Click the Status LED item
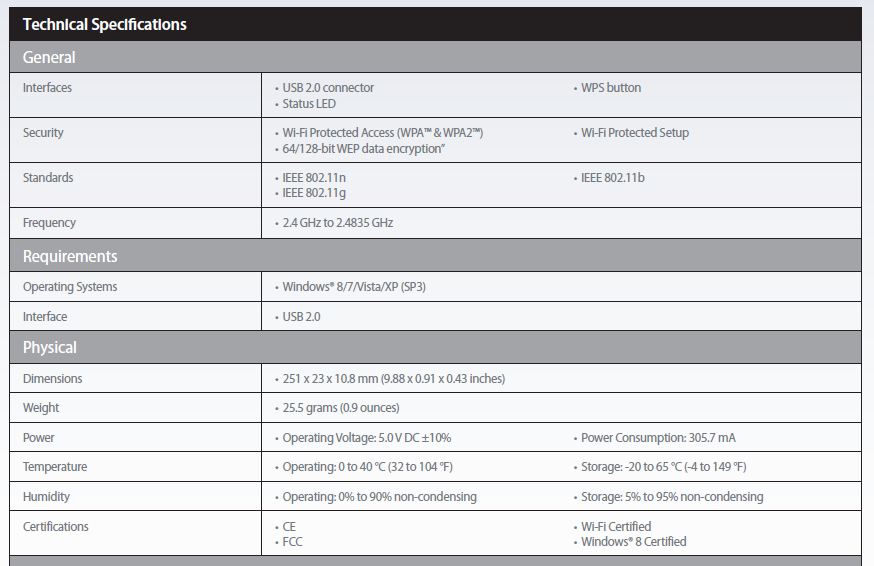 click(309, 104)
